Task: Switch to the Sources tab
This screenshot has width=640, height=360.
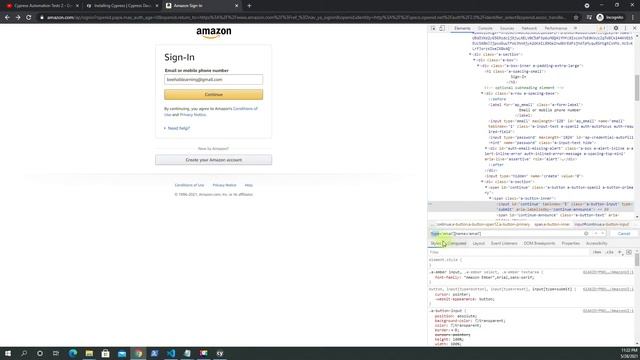Action: point(507,28)
